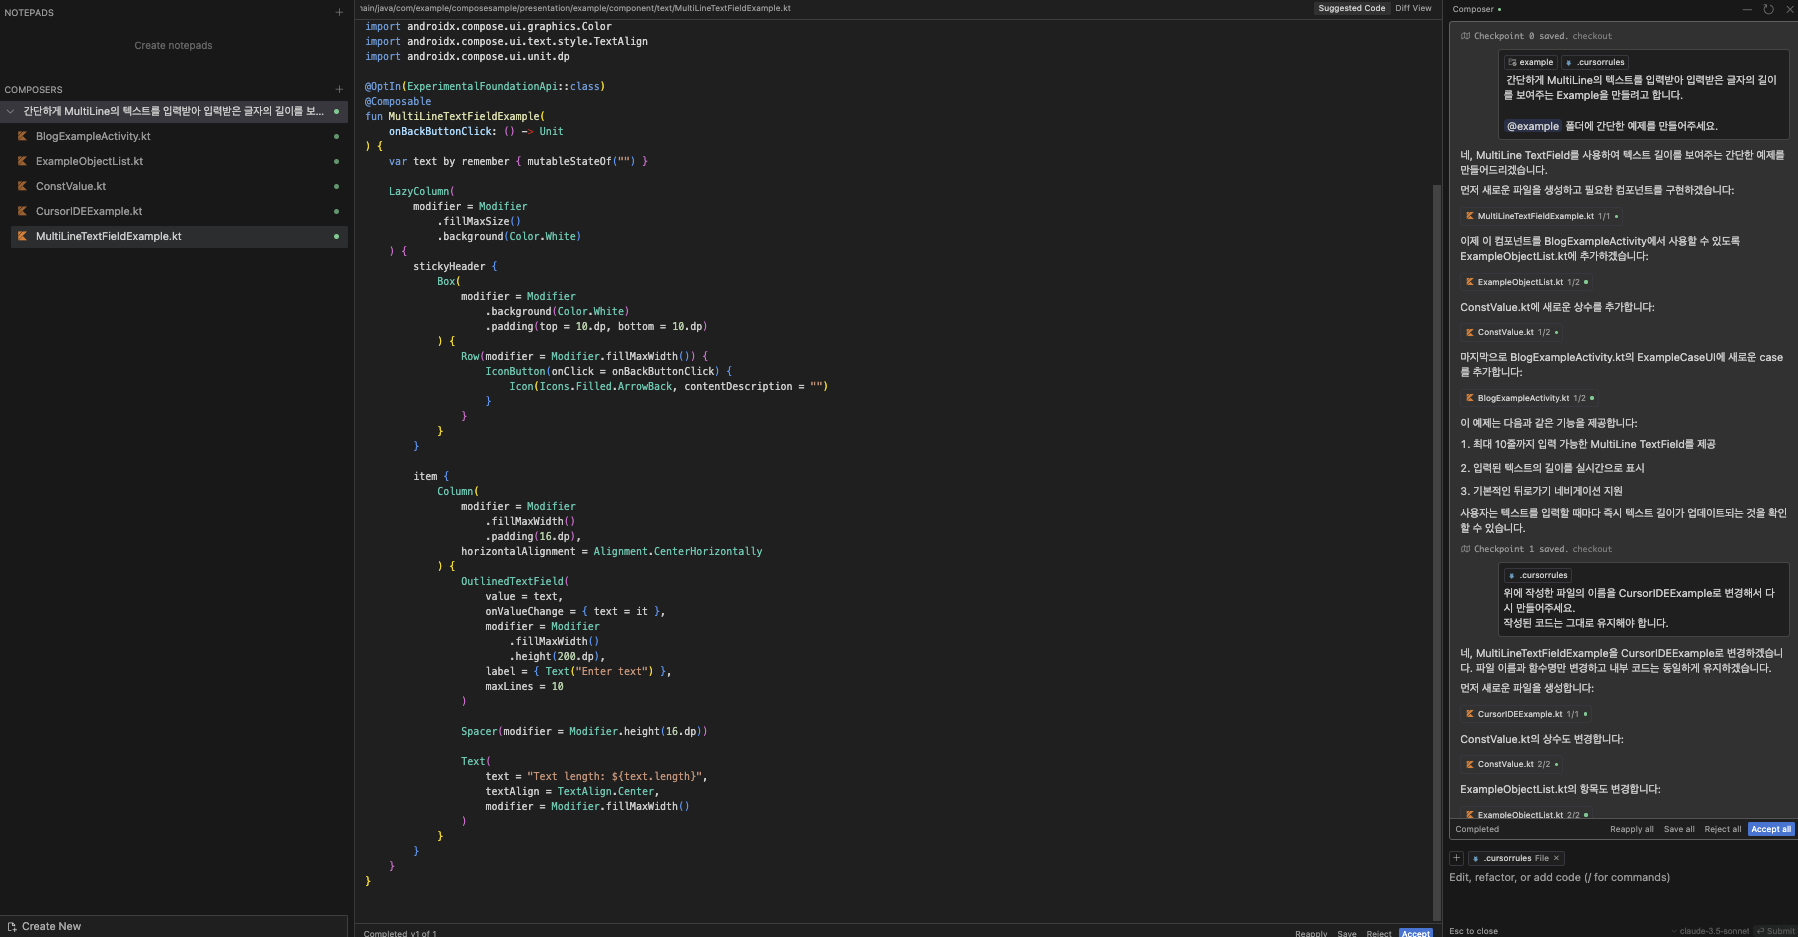The image size is (1798, 937).
Task: Click Reapply all in the Composer panel
Action: coord(1631,829)
